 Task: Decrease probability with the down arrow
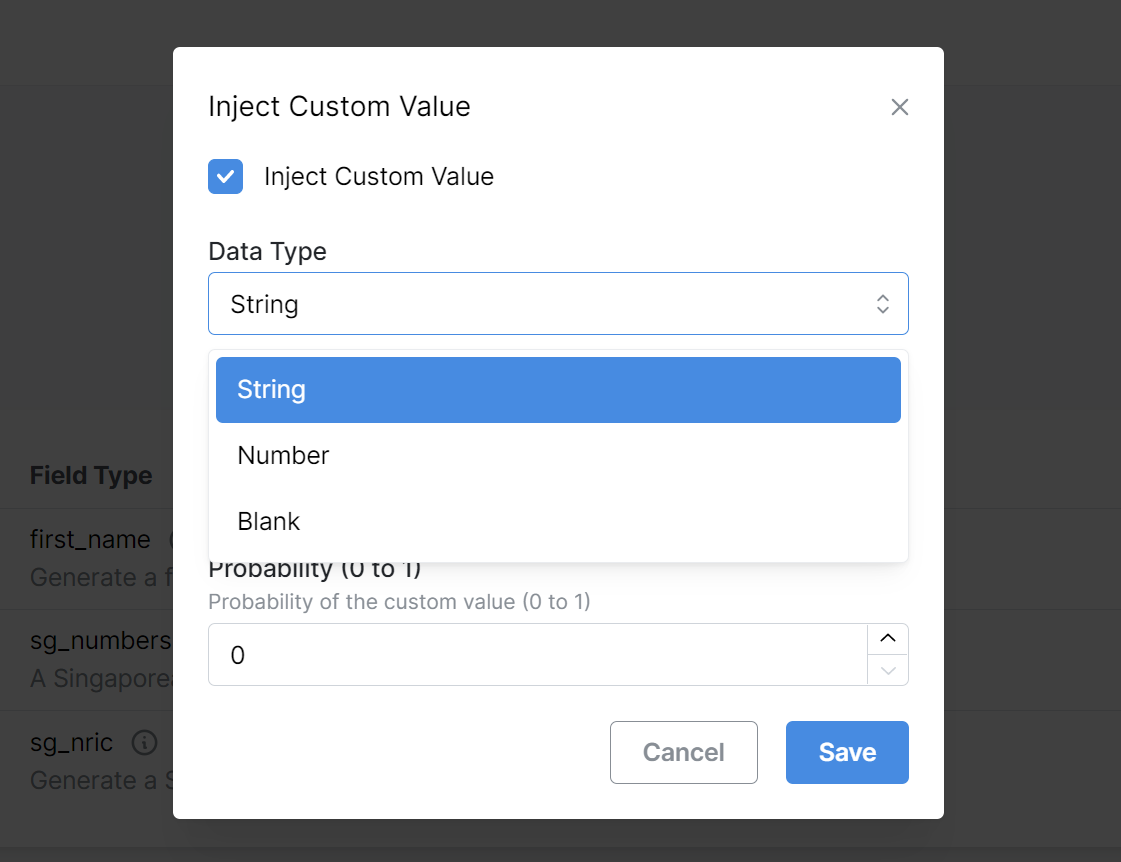pos(887,670)
